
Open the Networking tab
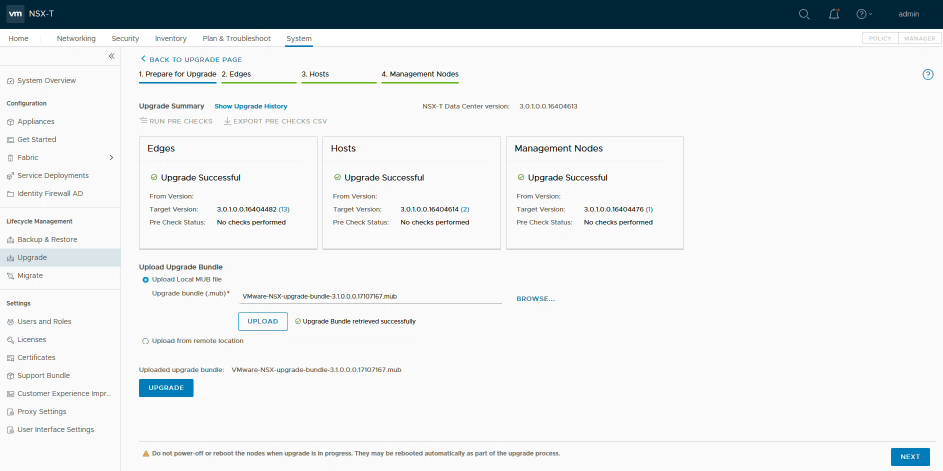pos(76,38)
